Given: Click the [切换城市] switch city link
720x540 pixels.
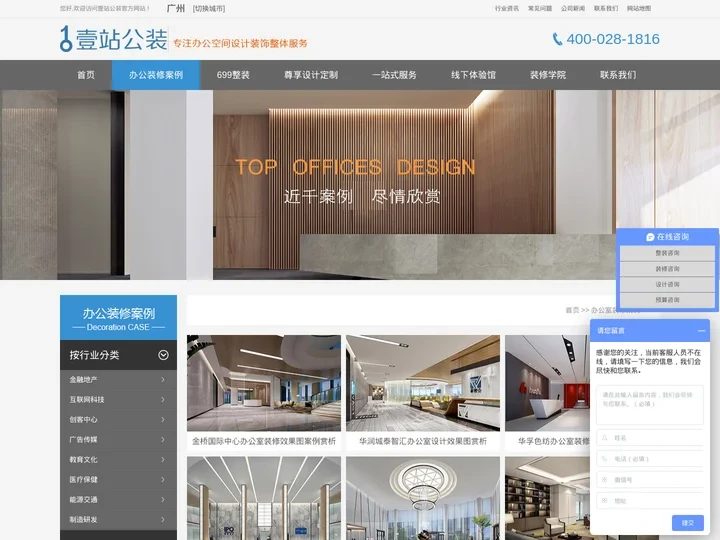Looking at the screenshot, I should coord(209,8).
